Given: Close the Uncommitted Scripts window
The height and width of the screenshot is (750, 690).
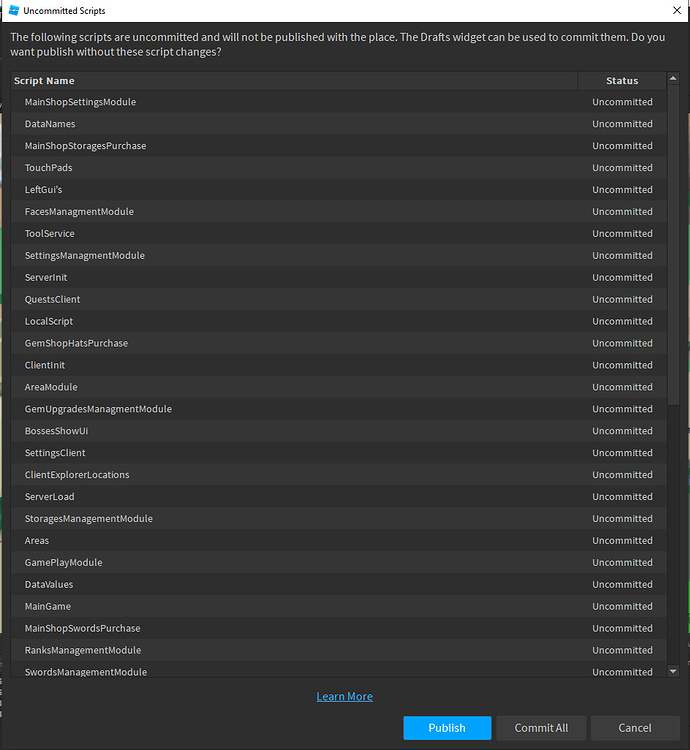Looking at the screenshot, I should click(x=677, y=11).
